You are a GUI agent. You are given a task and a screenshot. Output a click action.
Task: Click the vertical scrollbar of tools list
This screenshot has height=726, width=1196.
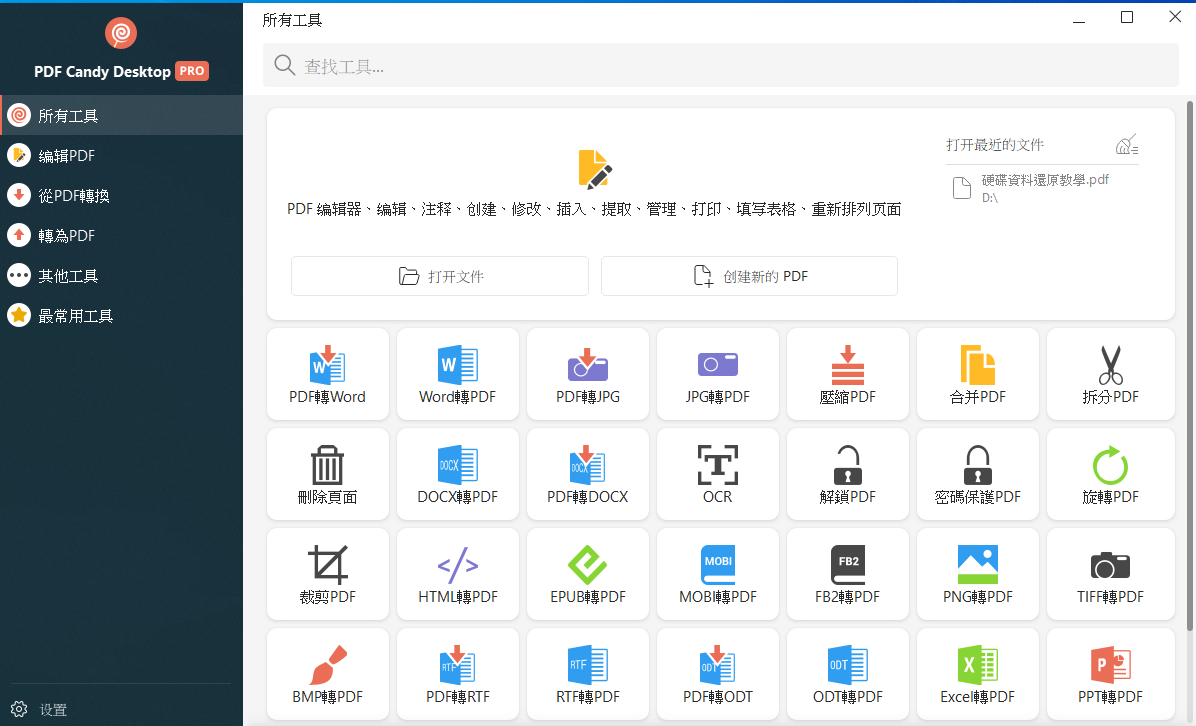[x=1189, y=366]
